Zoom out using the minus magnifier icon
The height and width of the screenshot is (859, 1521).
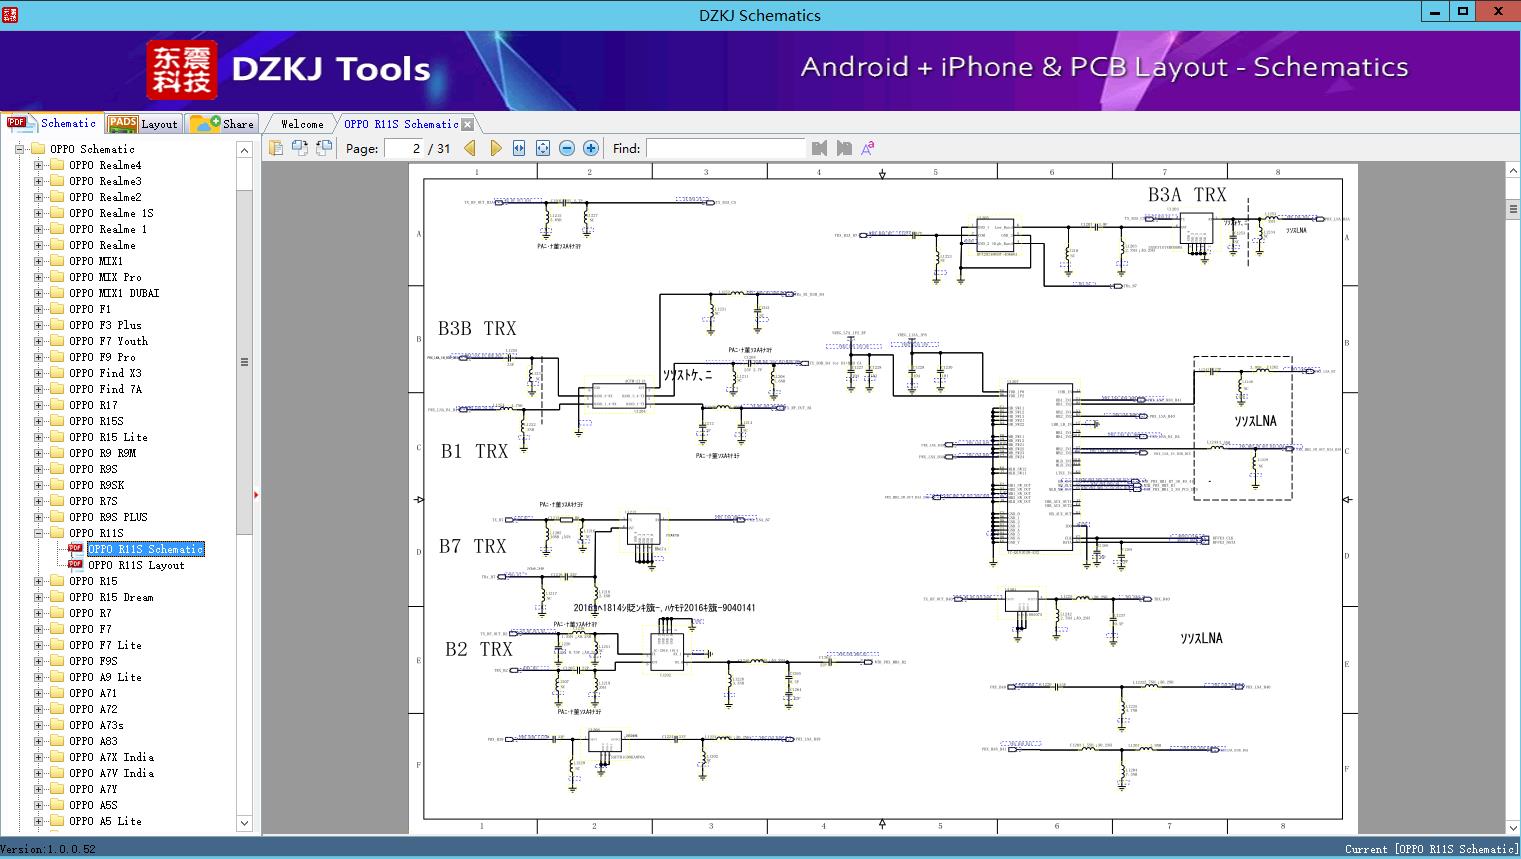click(566, 147)
